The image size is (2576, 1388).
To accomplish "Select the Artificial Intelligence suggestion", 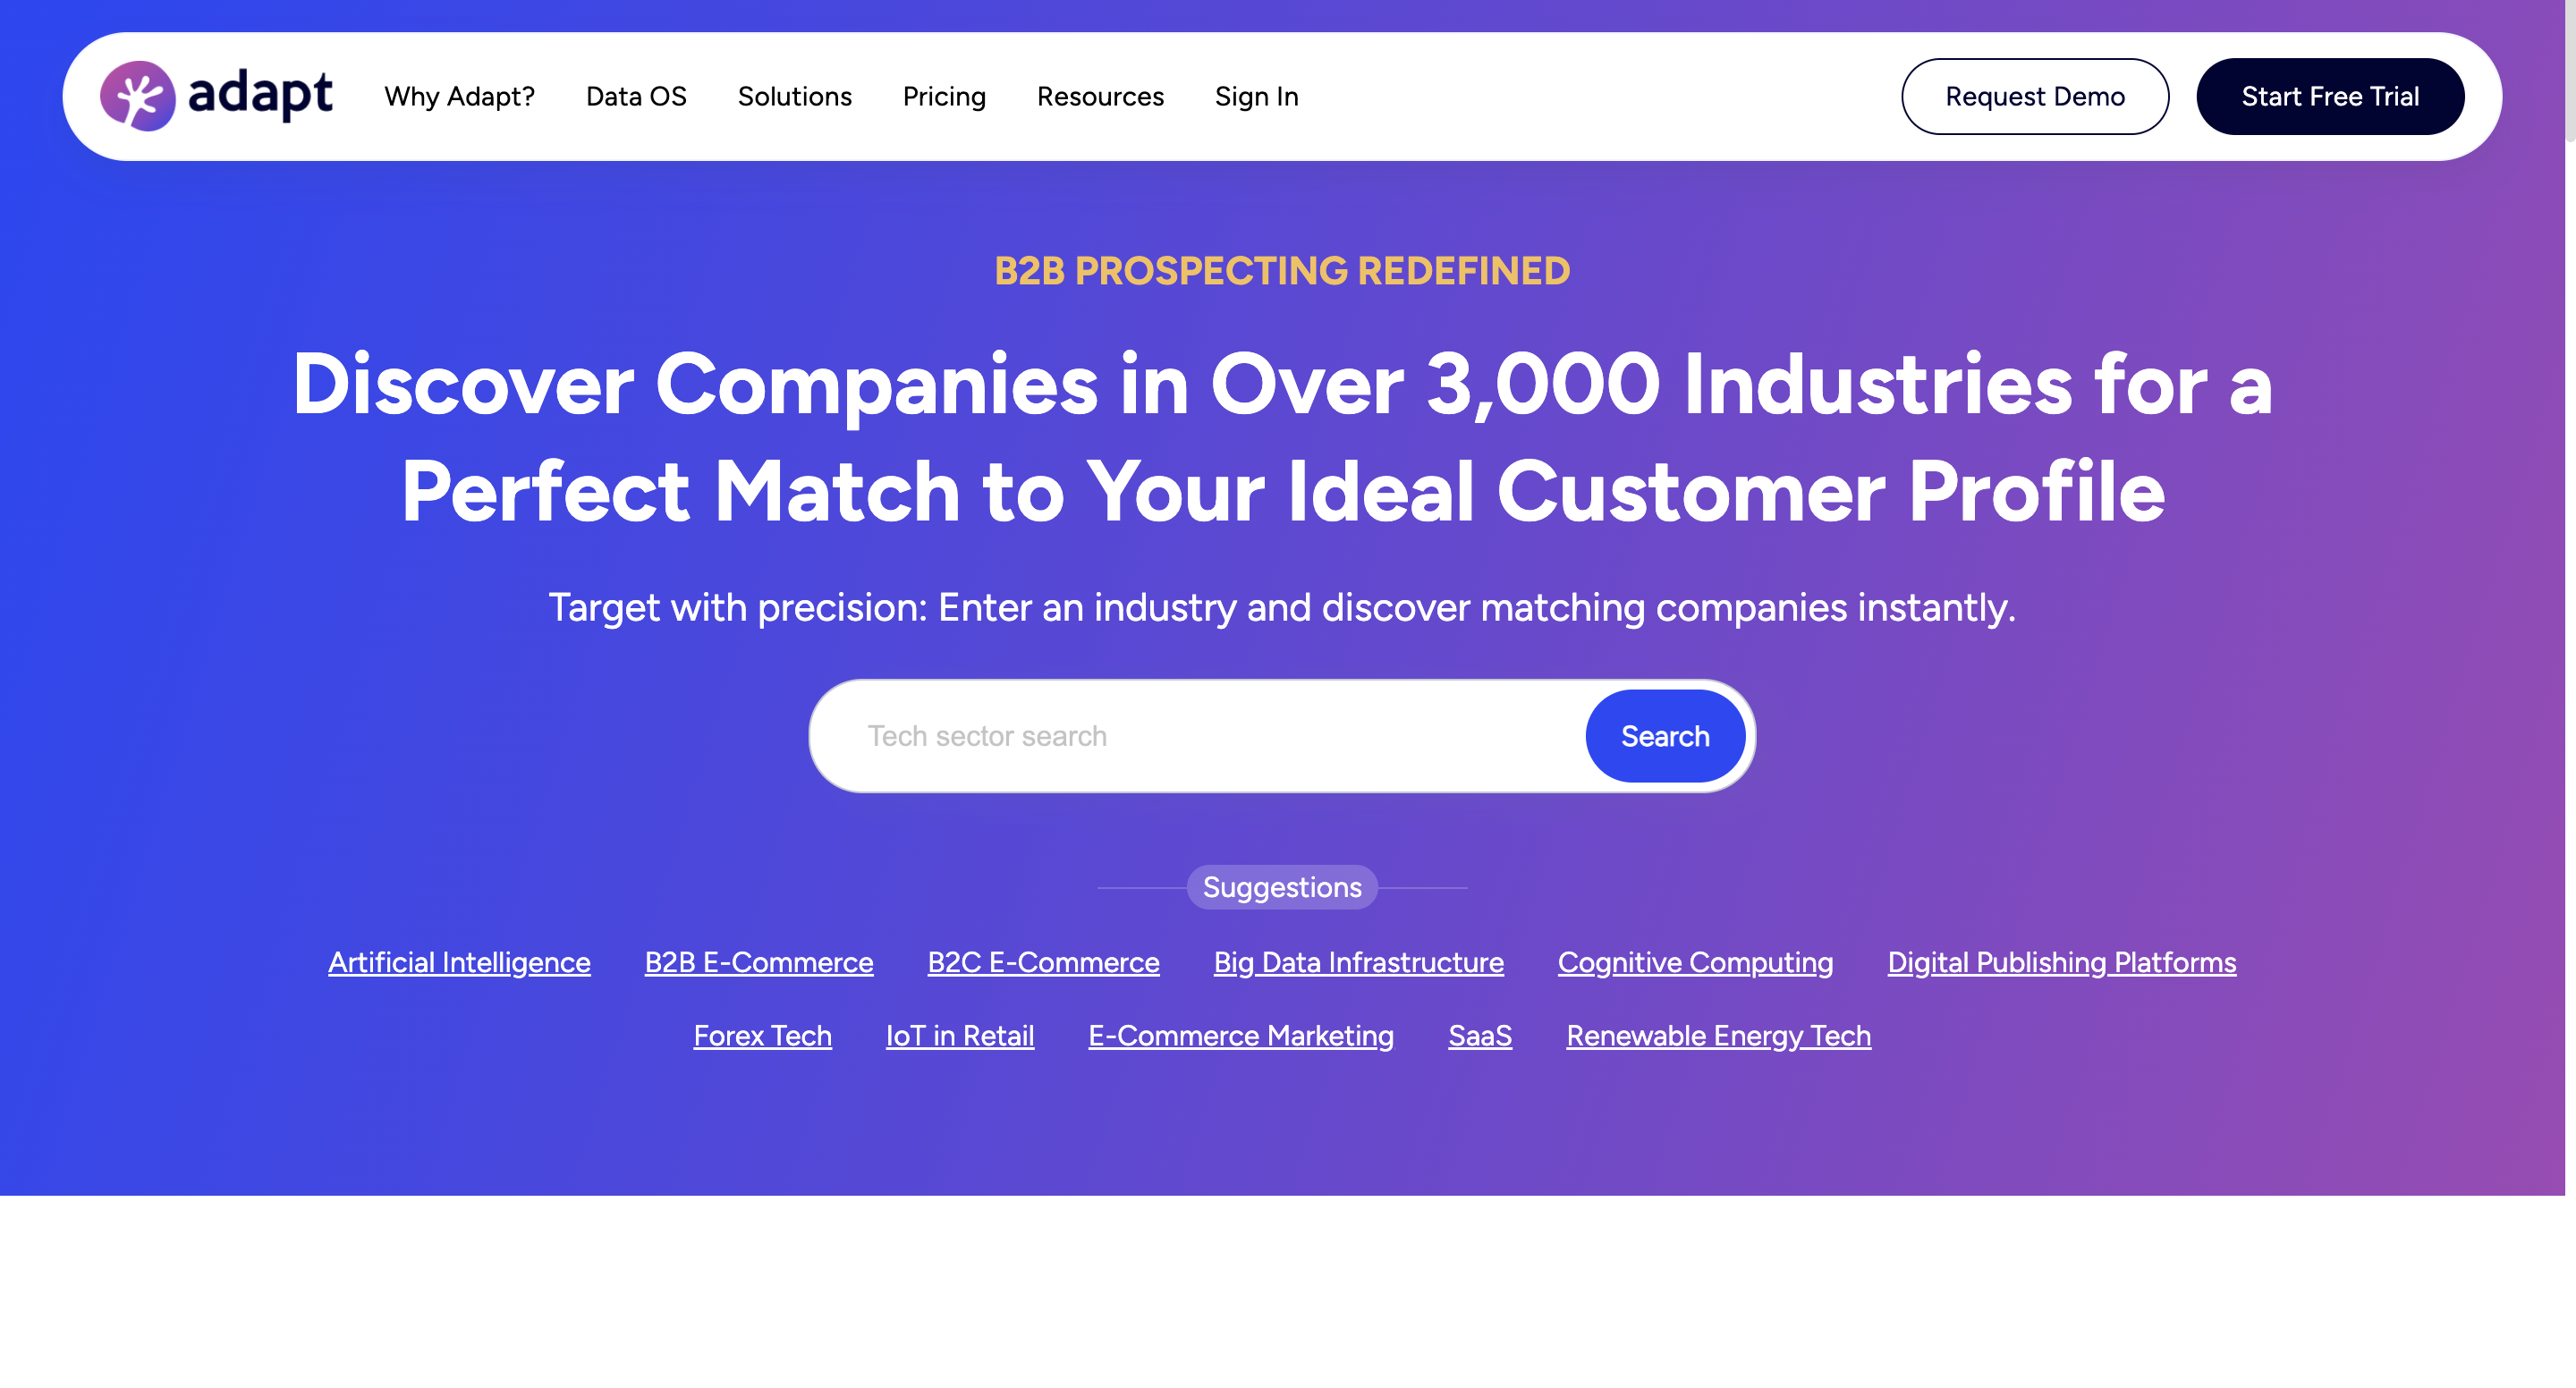I will coord(459,962).
